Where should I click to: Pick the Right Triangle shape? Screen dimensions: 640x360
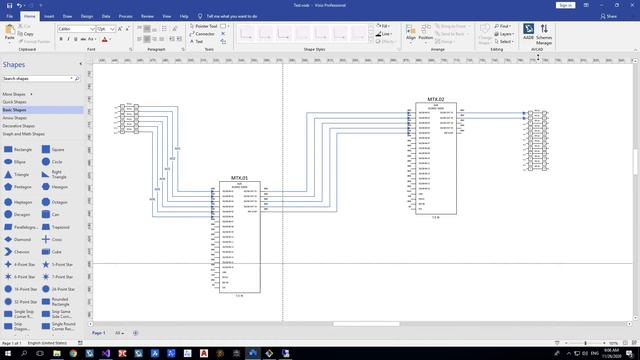(x=54, y=174)
